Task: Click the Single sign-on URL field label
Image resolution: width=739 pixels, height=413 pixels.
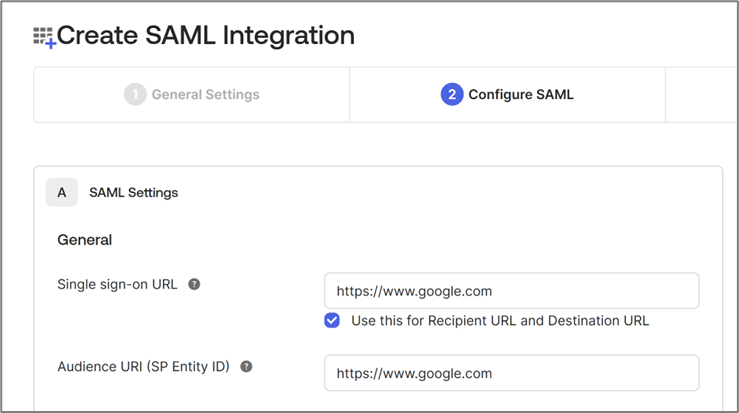Action: (117, 284)
